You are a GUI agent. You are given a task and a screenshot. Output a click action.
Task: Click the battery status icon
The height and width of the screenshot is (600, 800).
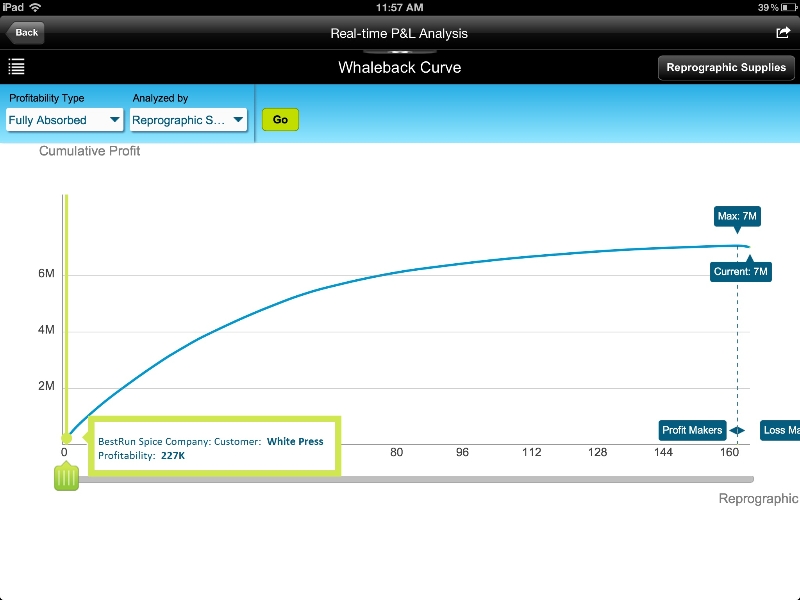[x=789, y=8]
